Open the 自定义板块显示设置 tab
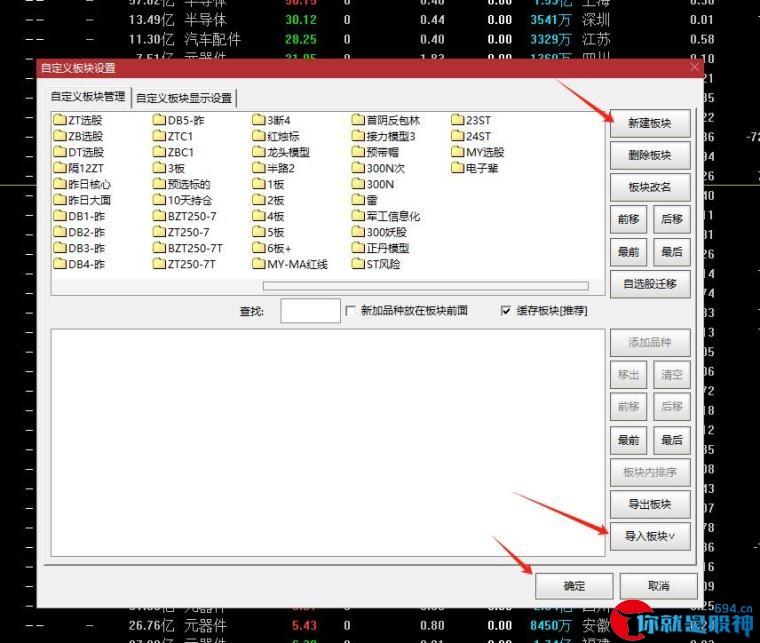 point(184,98)
